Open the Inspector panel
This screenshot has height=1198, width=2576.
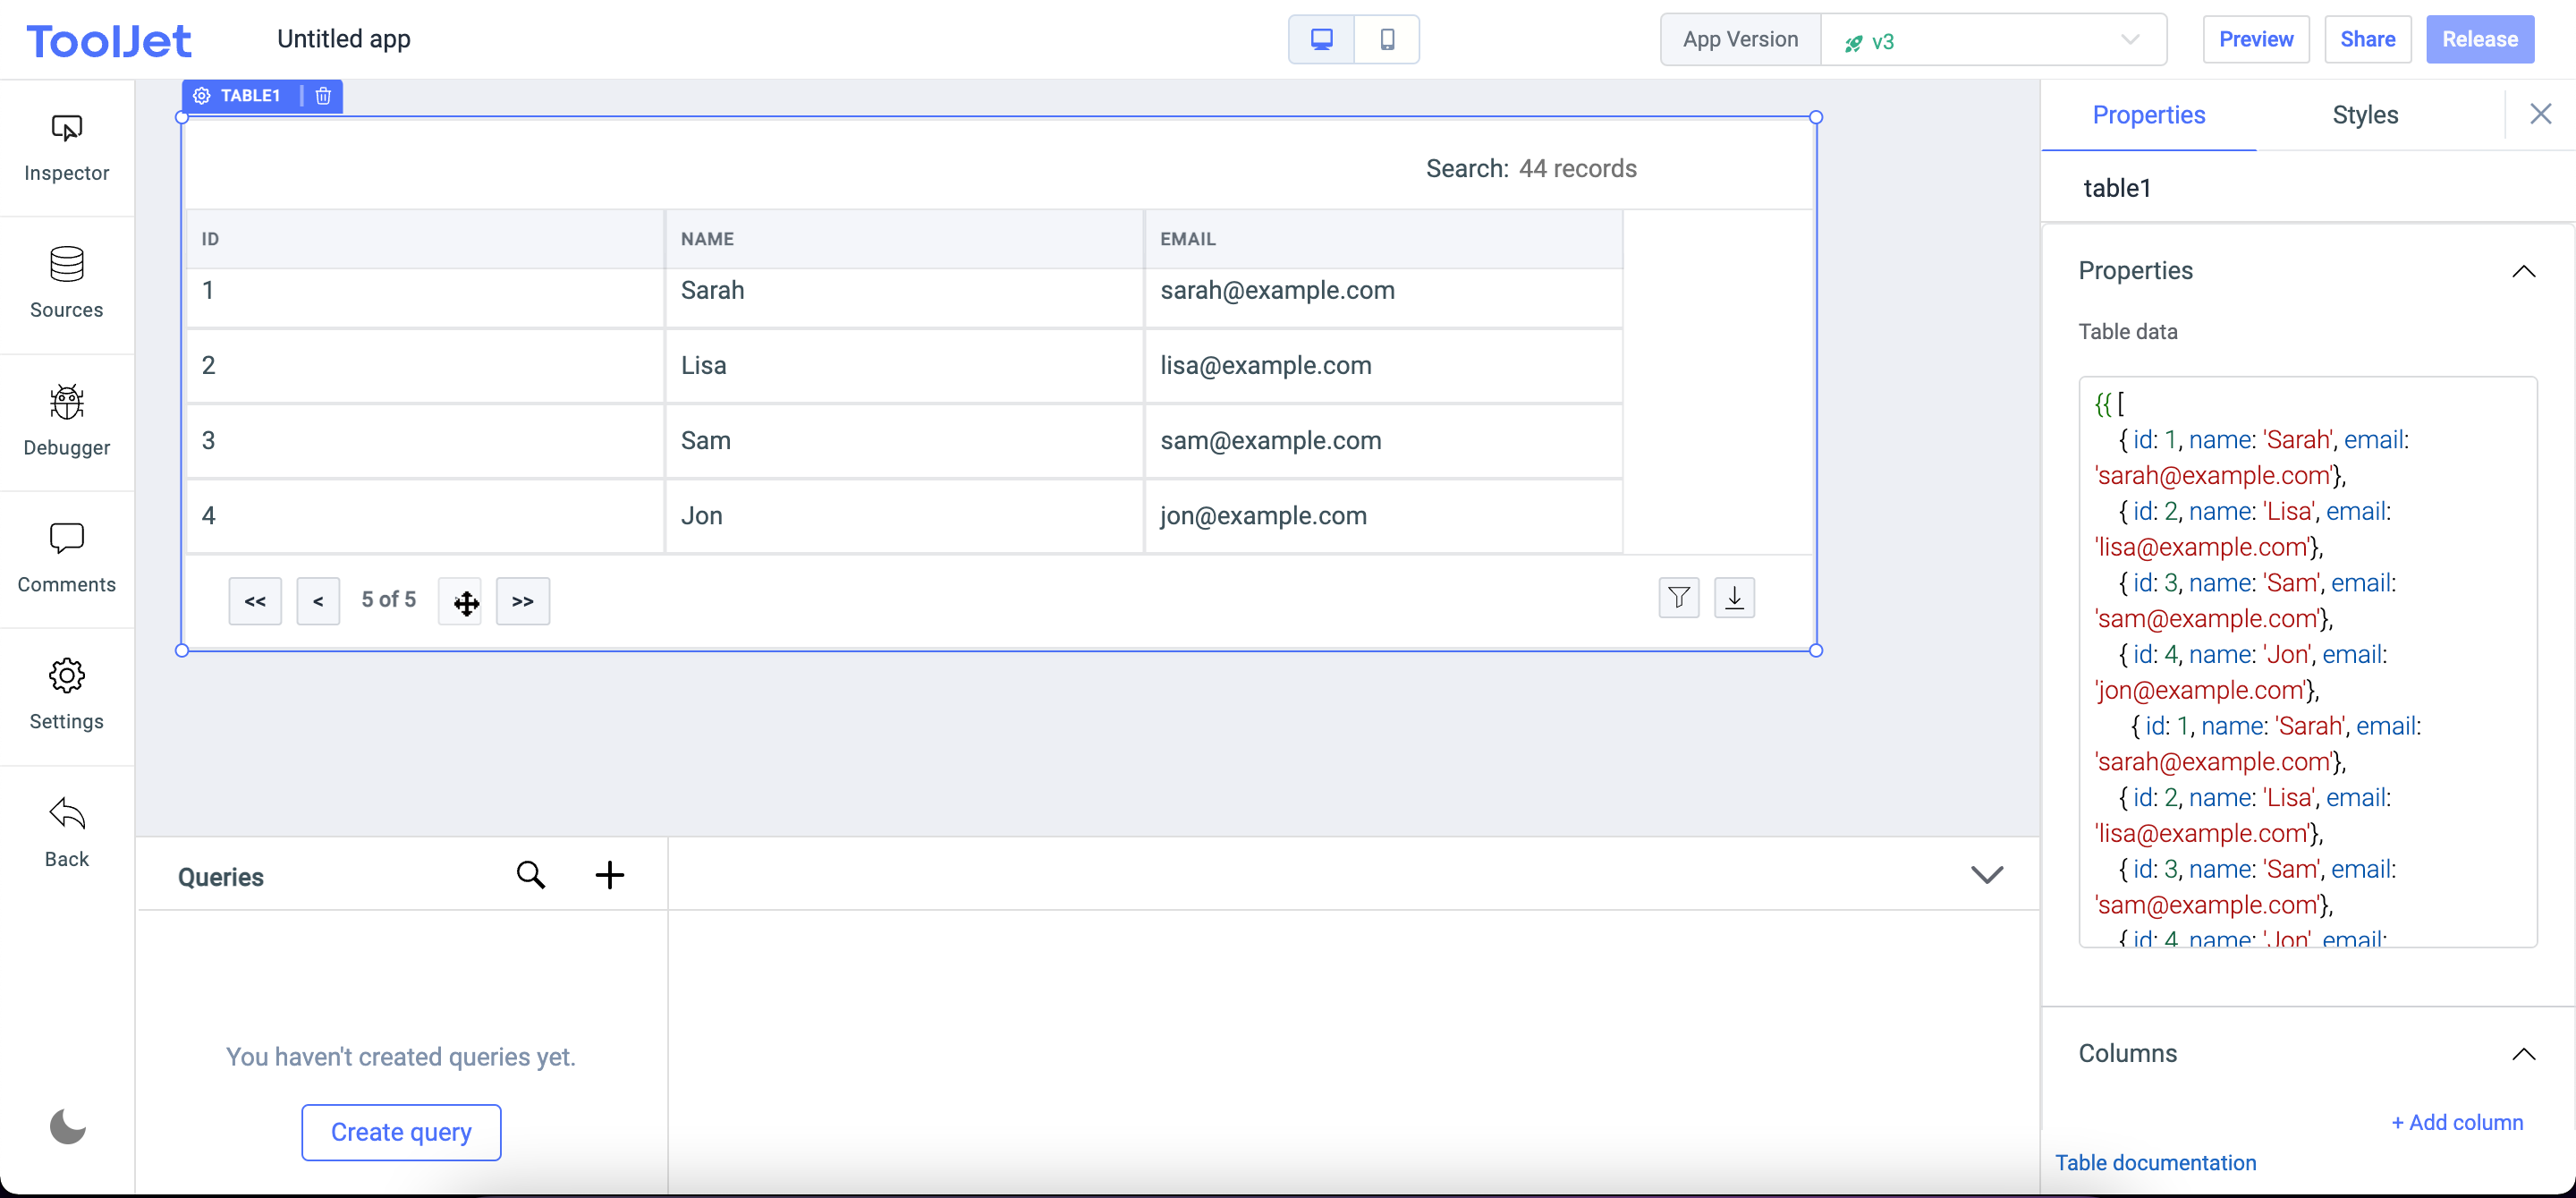click(66, 146)
